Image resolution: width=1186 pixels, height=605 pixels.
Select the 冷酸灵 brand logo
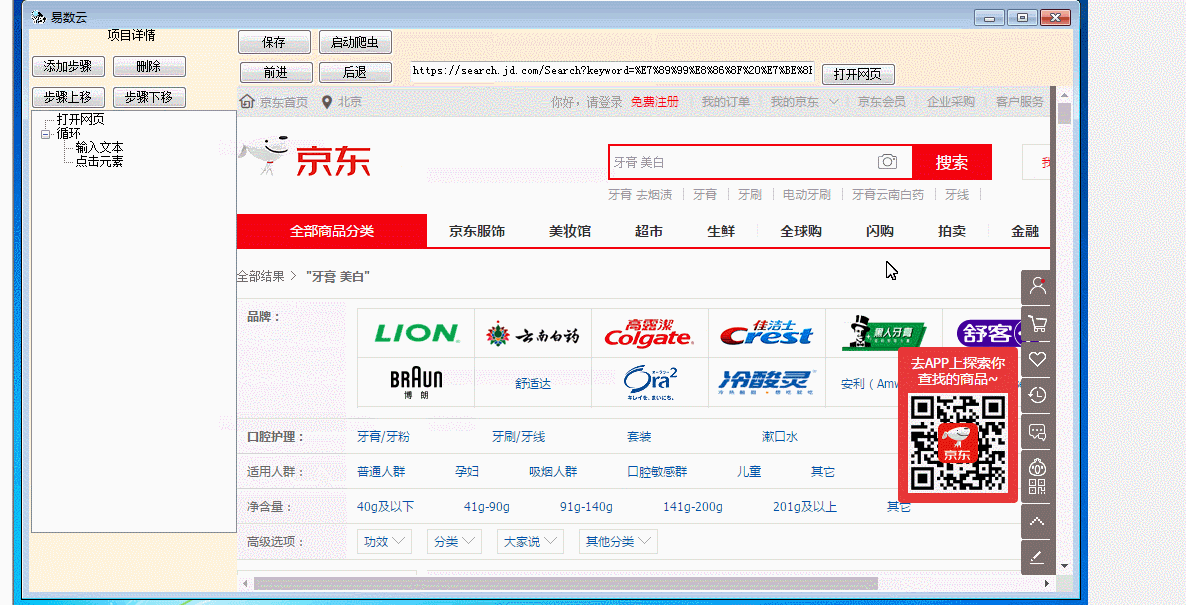click(766, 383)
